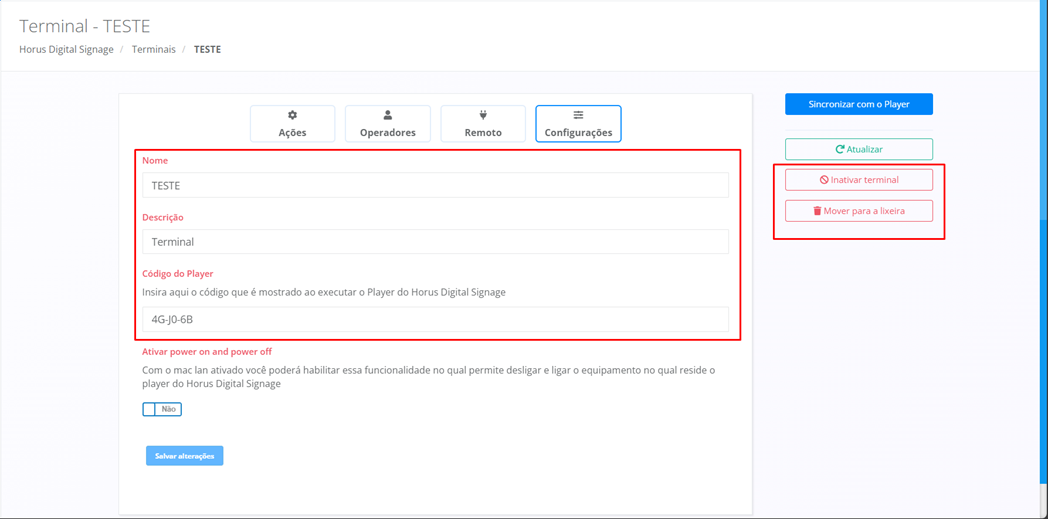This screenshot has height=519, width=1048.
Task: Click the ban icon beside Inativar terminal
Action: [x=824, y=180]
